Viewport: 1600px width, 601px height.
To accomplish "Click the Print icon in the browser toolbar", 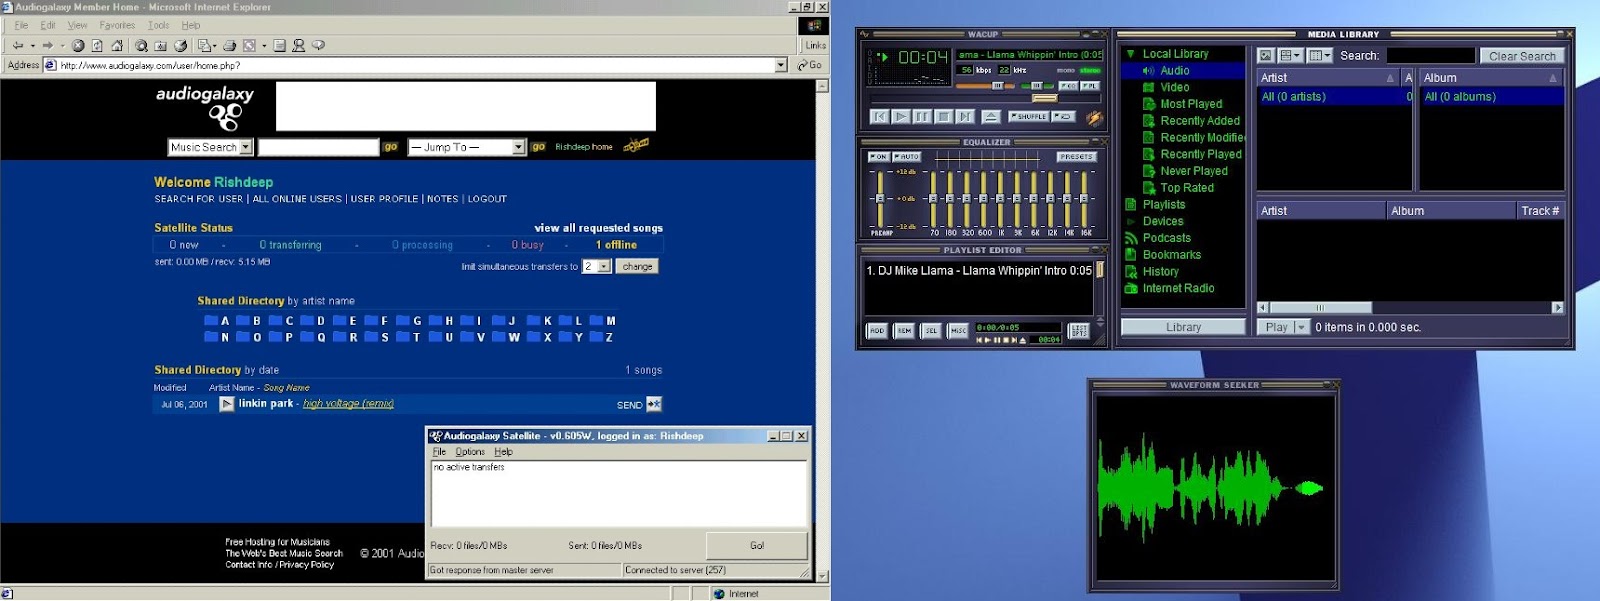I will coord(230,46).
